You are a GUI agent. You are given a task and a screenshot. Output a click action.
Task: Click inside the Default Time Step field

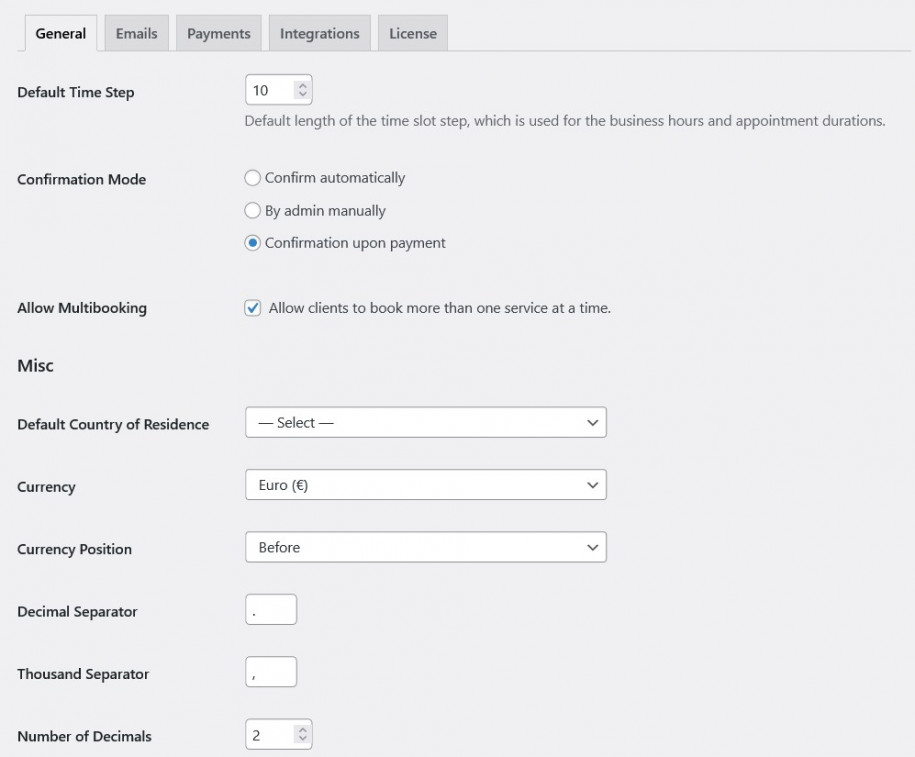[270, 89]
